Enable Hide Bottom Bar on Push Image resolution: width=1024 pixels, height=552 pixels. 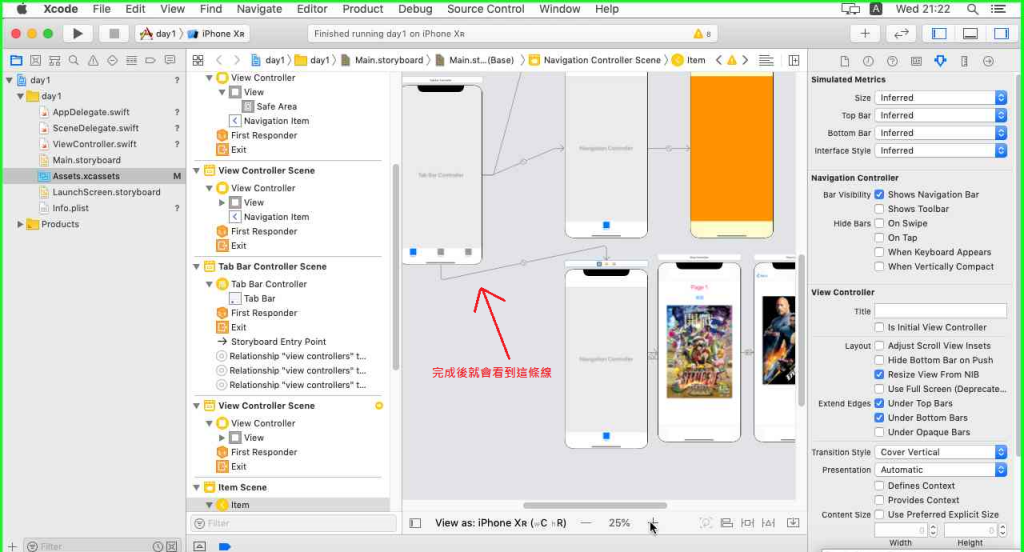879,360
